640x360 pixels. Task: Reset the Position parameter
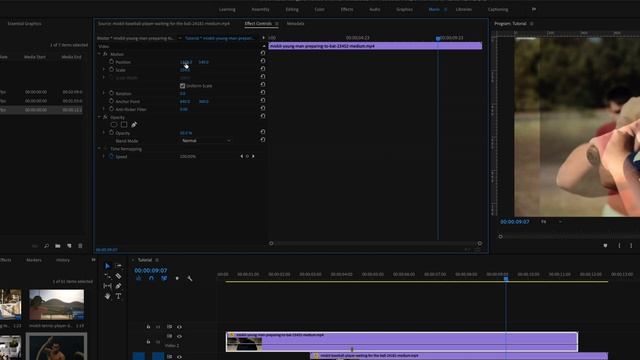(x=263, y=61)
